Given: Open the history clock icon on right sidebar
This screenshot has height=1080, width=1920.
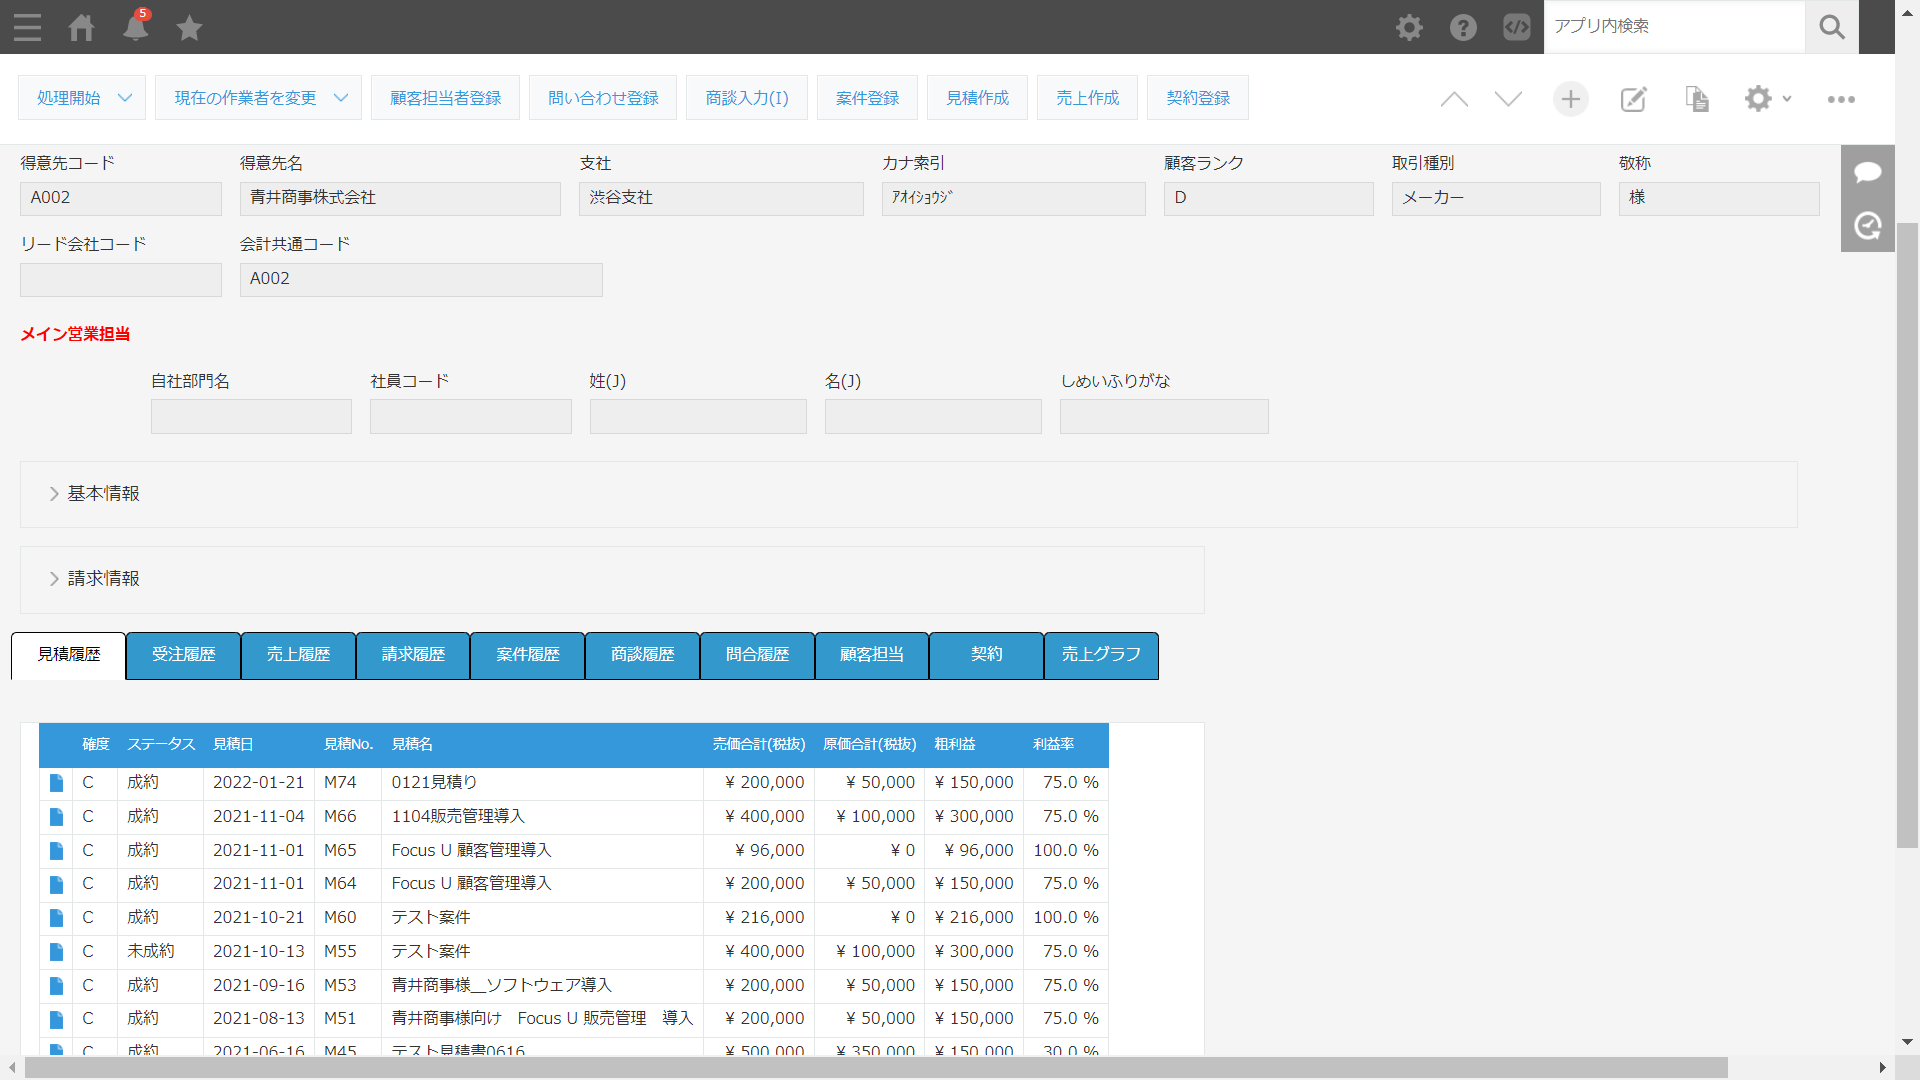Looking at the screenshot, I should [1867, 226].
